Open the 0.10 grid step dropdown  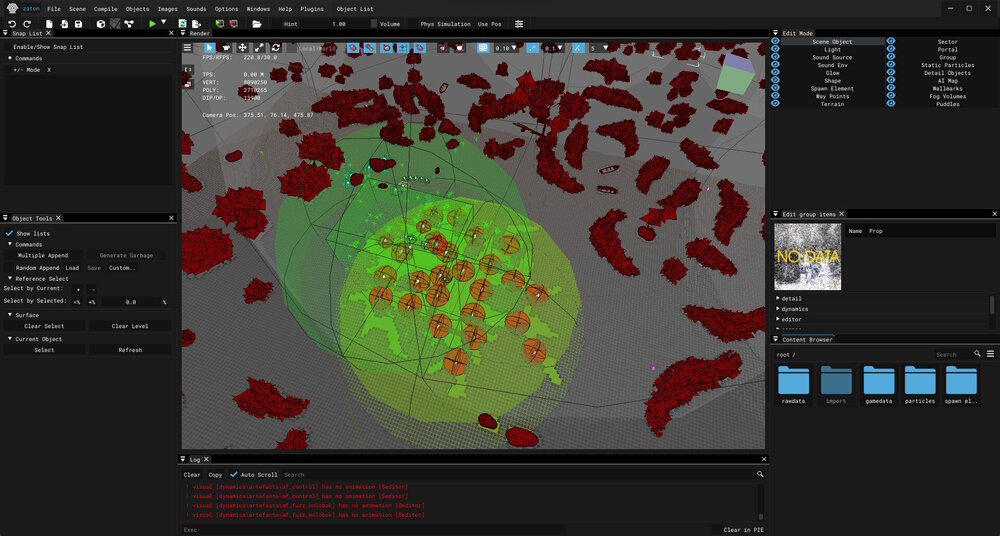coord(506,48)
